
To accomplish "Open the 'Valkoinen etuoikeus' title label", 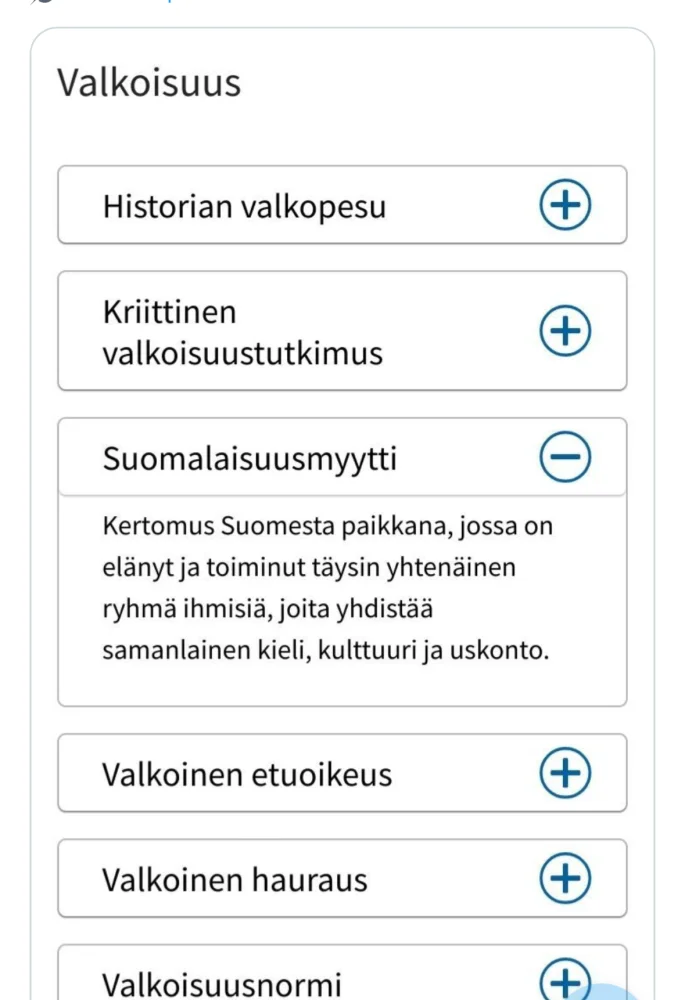I will [x=247, y=774].
